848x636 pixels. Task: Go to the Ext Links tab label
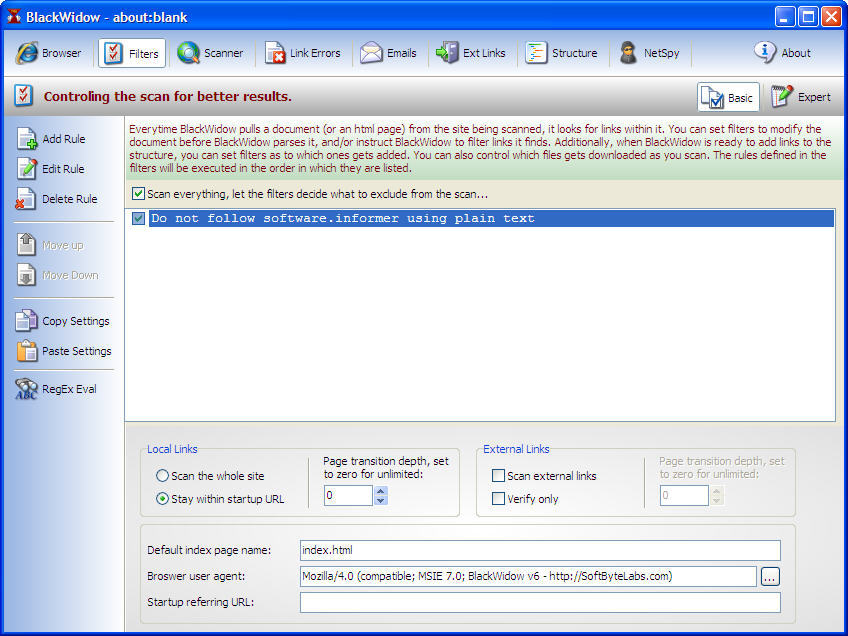[484, 53]
